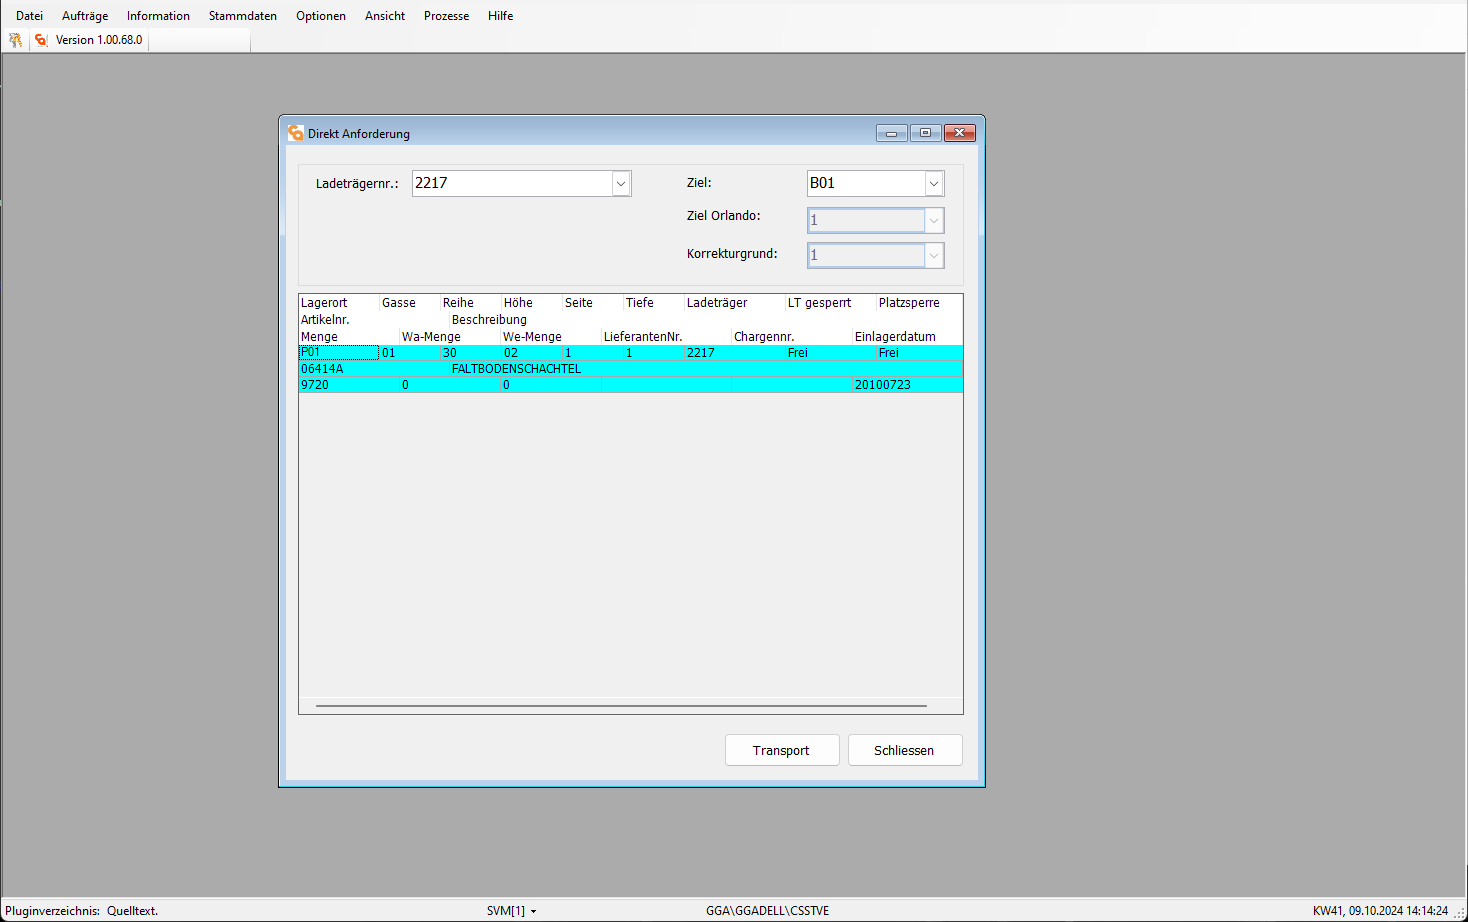Click the Gasse column header
1468x922 pixels.
[399, 303]
